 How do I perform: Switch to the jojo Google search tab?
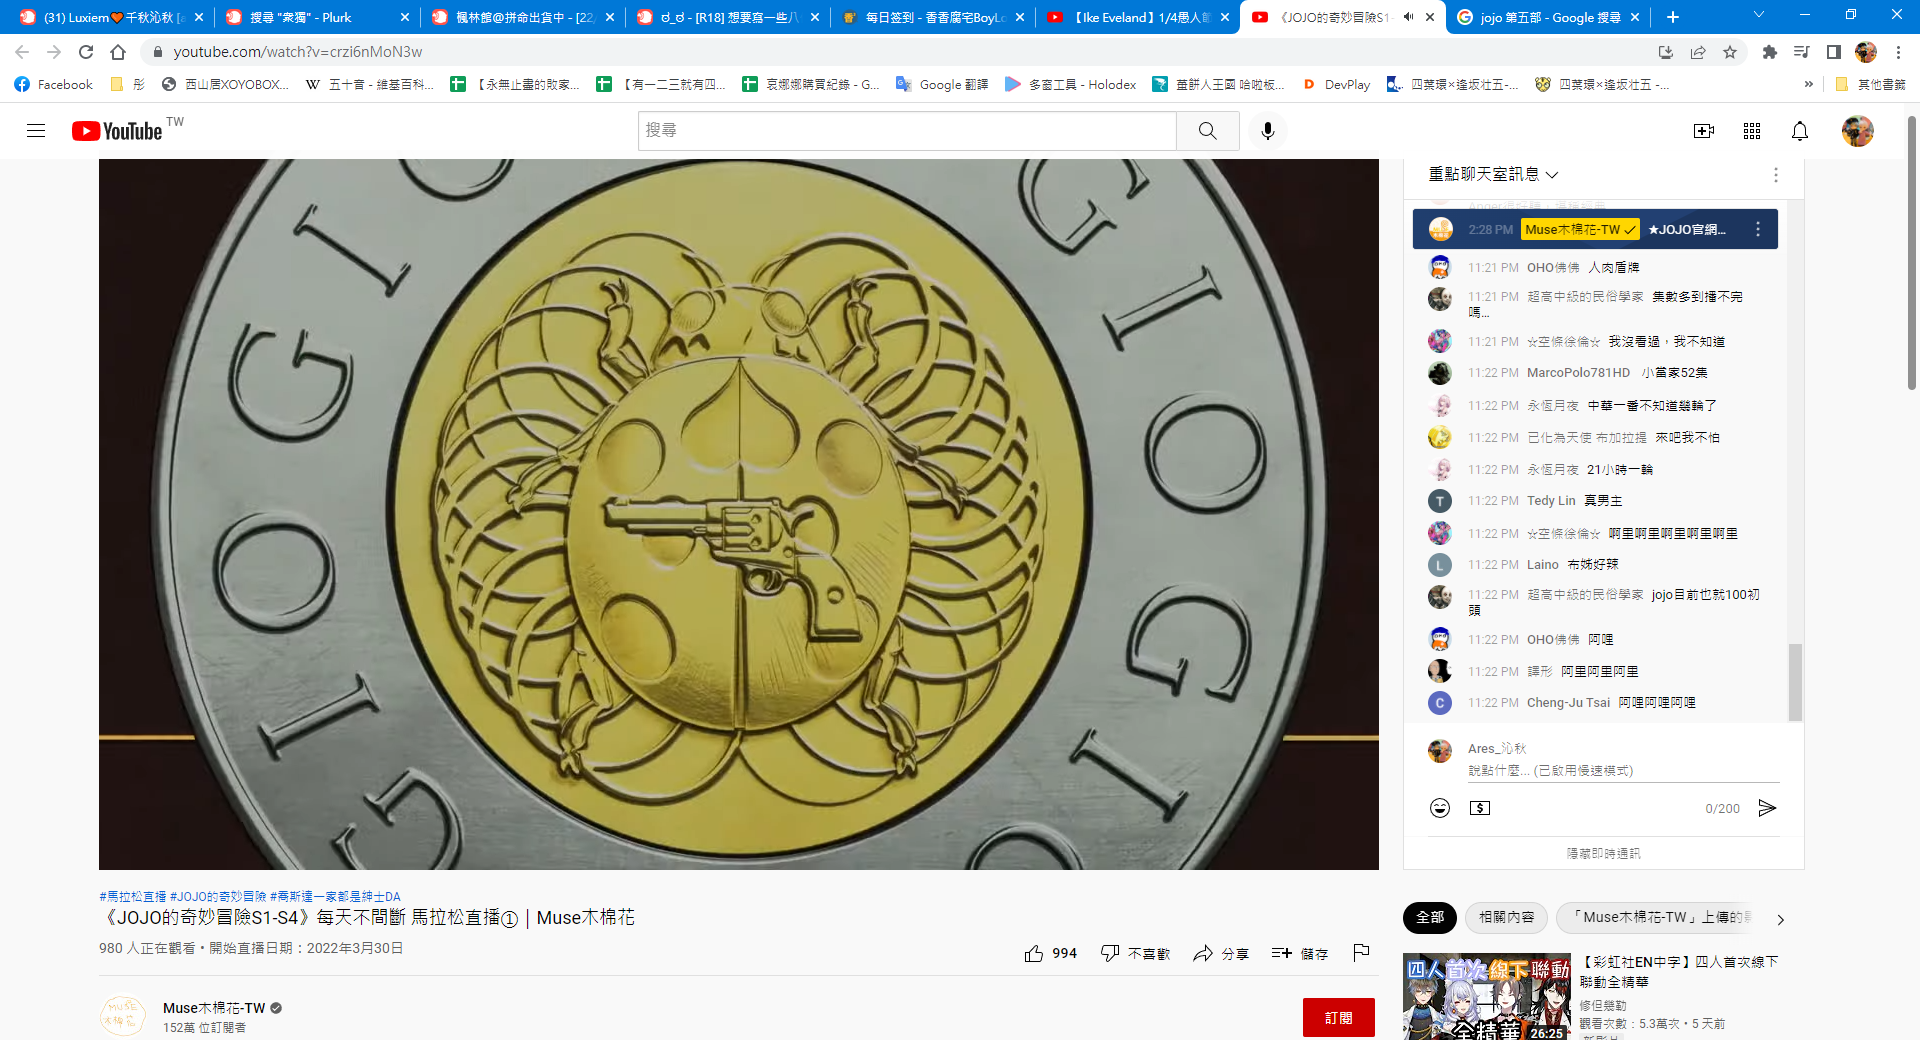point(1548,17)
